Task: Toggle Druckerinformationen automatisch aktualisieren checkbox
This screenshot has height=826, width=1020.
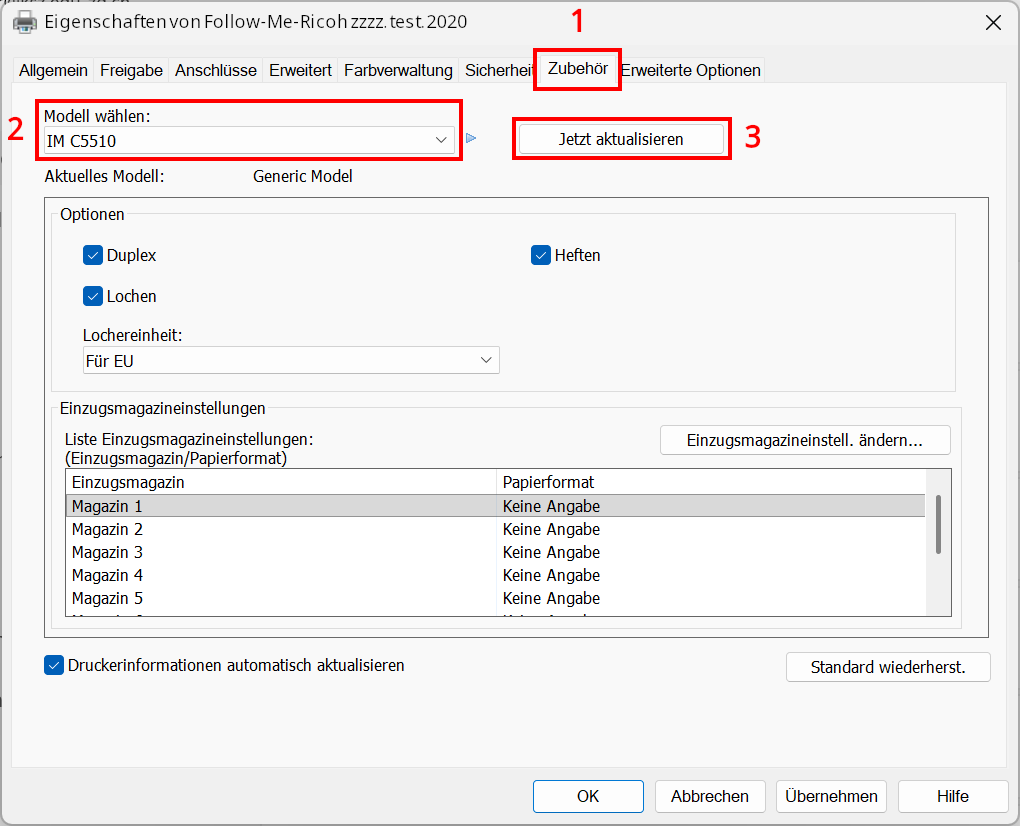Action: click(x=54, y=665)
